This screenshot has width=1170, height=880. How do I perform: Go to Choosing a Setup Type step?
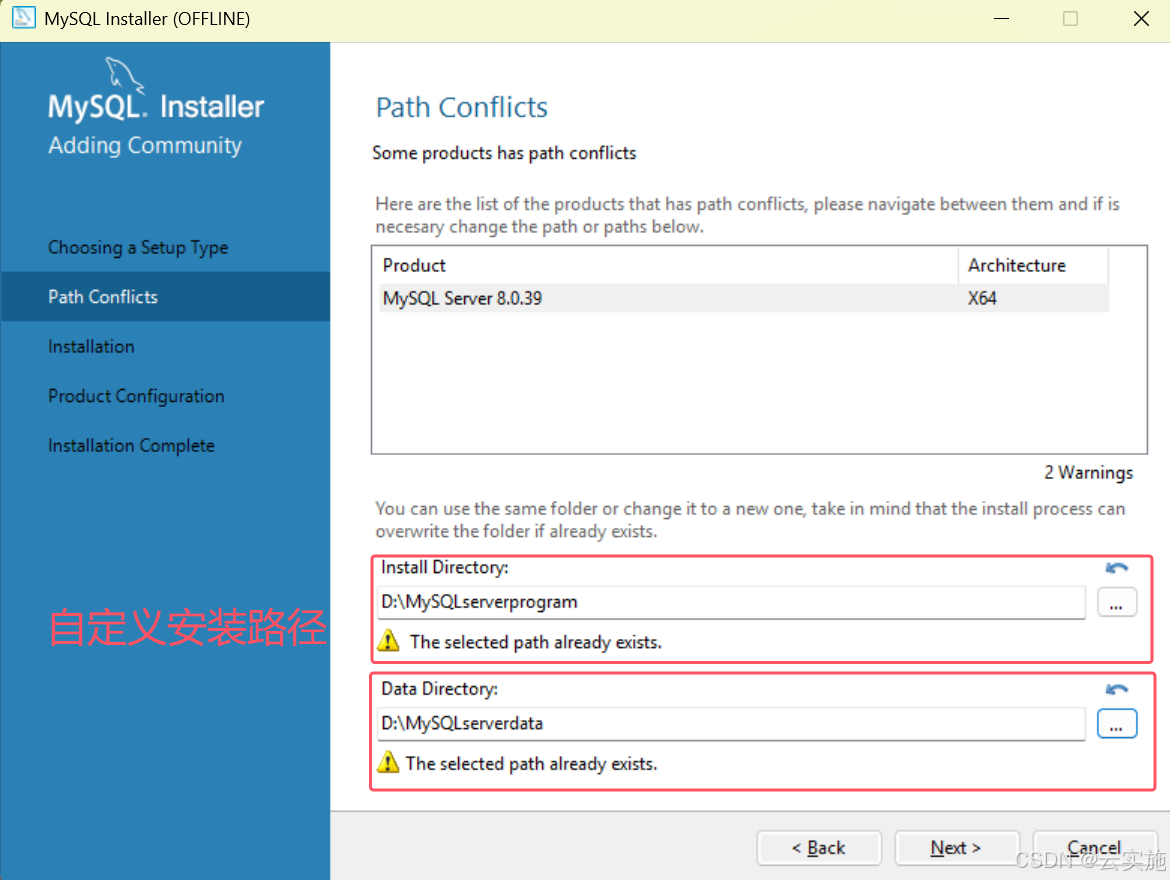(x=138, y=247)
